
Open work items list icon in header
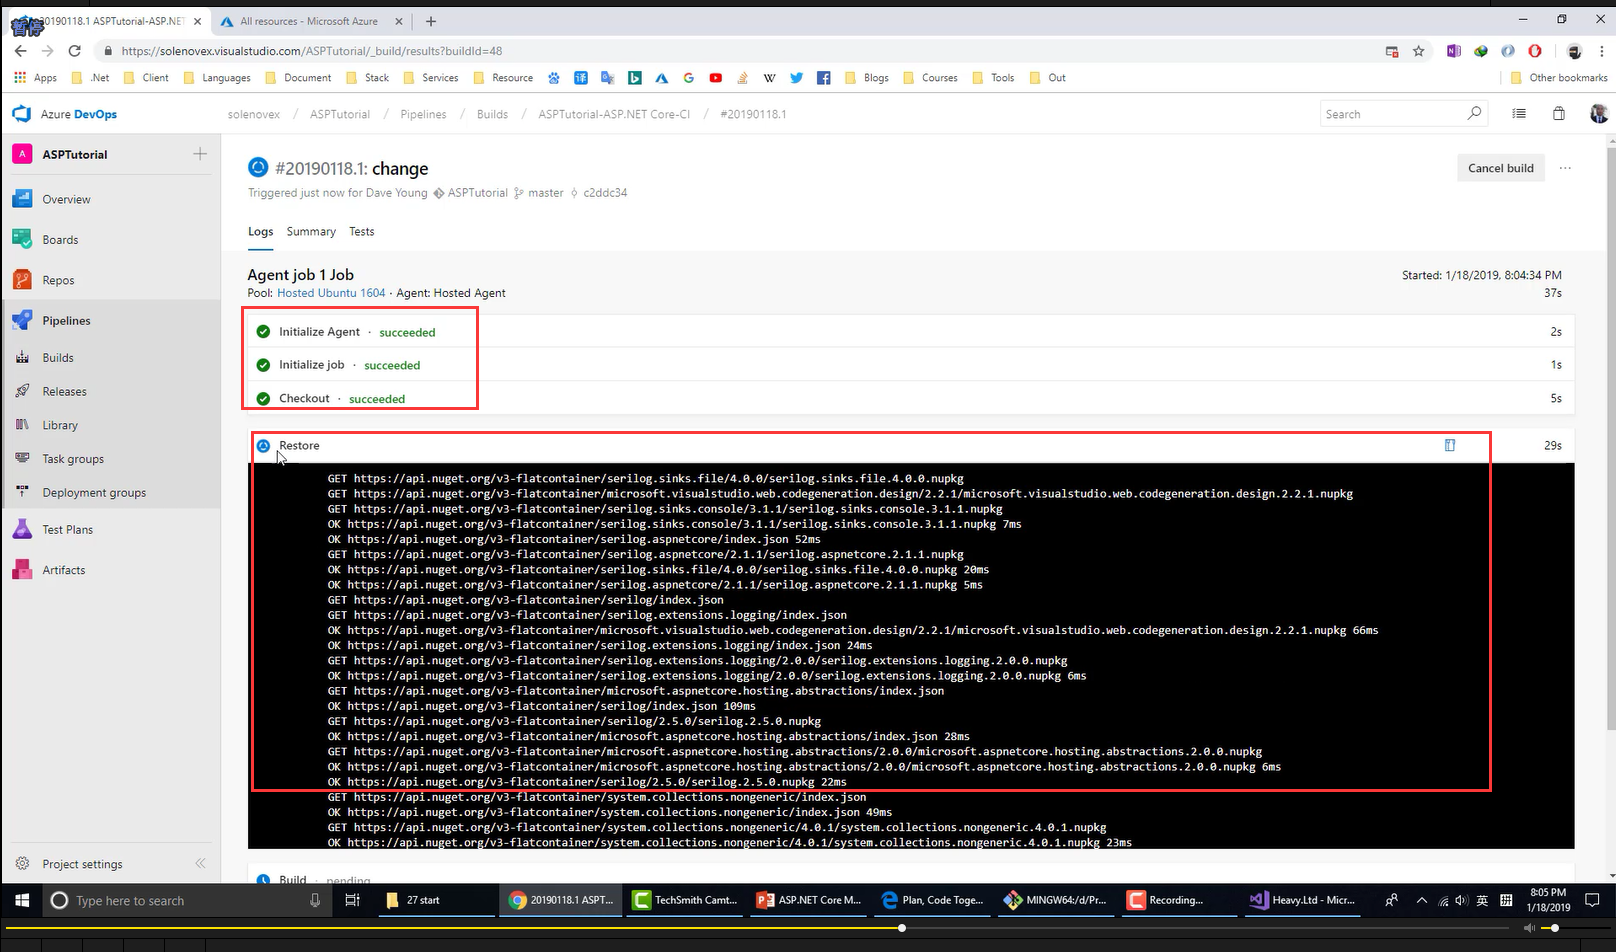tap(1519, 114)
